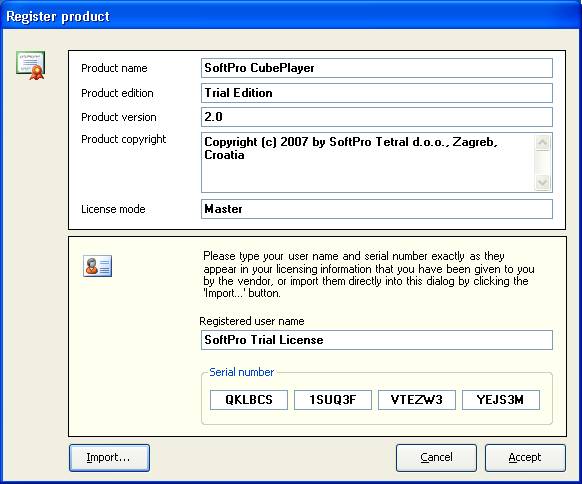582x484 pixels.
Task: Click the first serial box QKLBCS
Action: coord(249,400)
